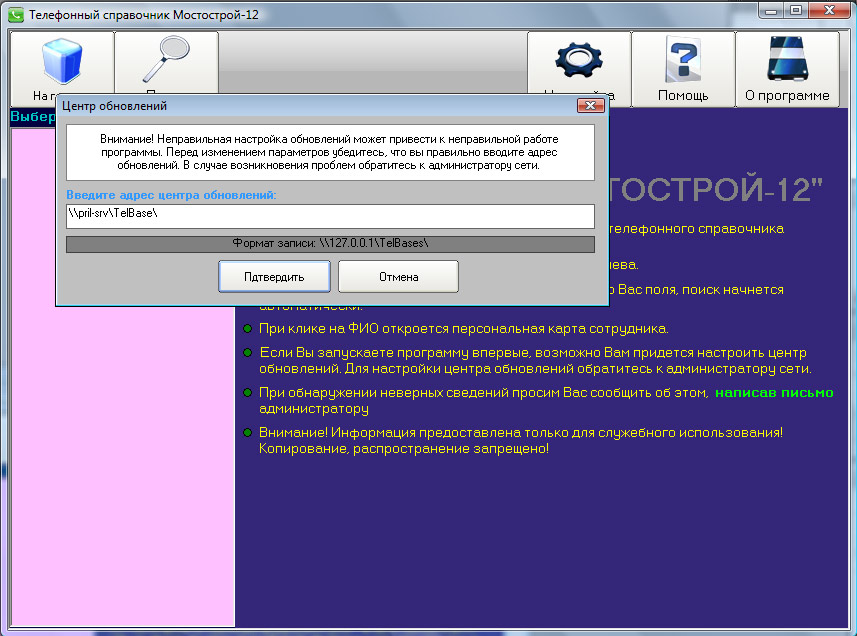Cancel the dialog with Отмена

(398, 276)
